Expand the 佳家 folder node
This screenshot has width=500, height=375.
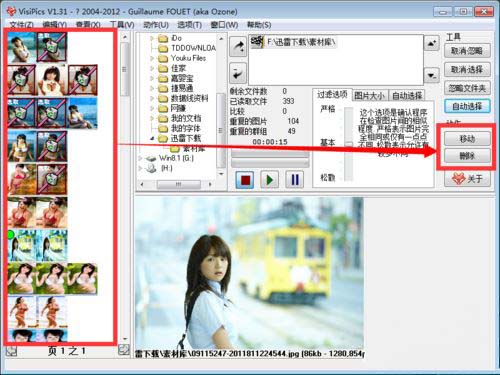[152, 68]
